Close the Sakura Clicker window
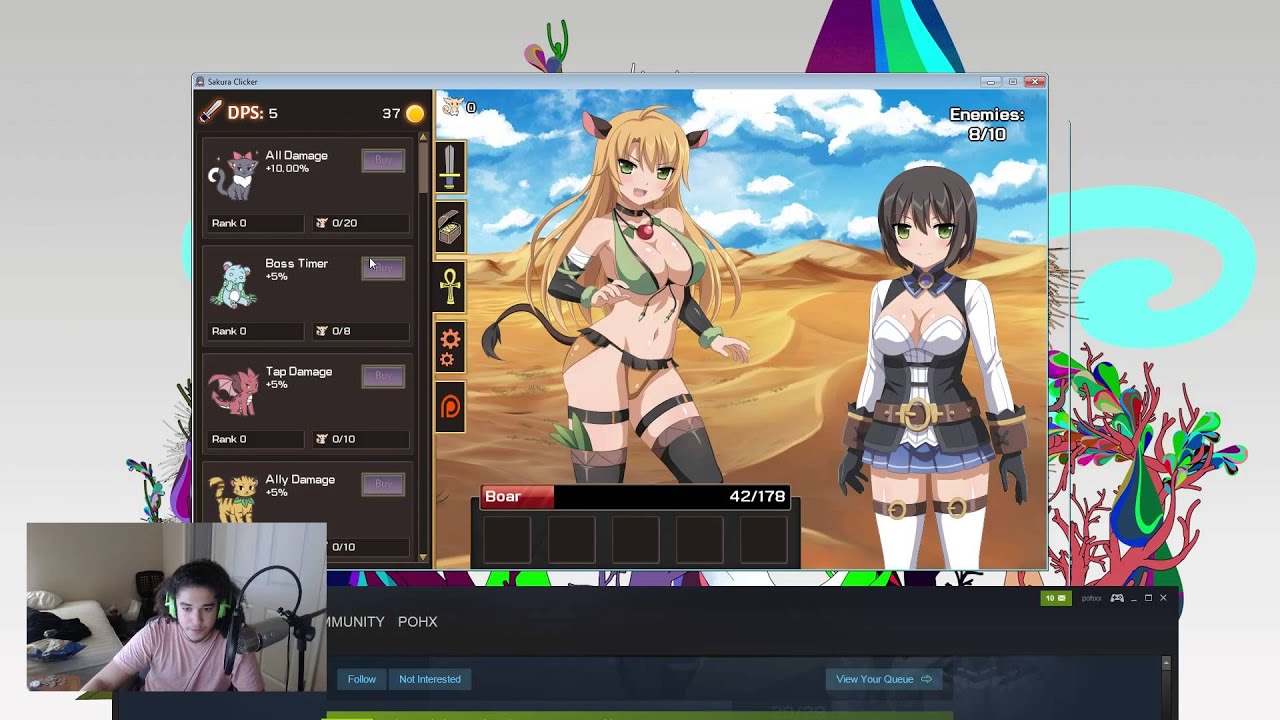This screenshot has width=1280, height=720. coord(1036,82)
